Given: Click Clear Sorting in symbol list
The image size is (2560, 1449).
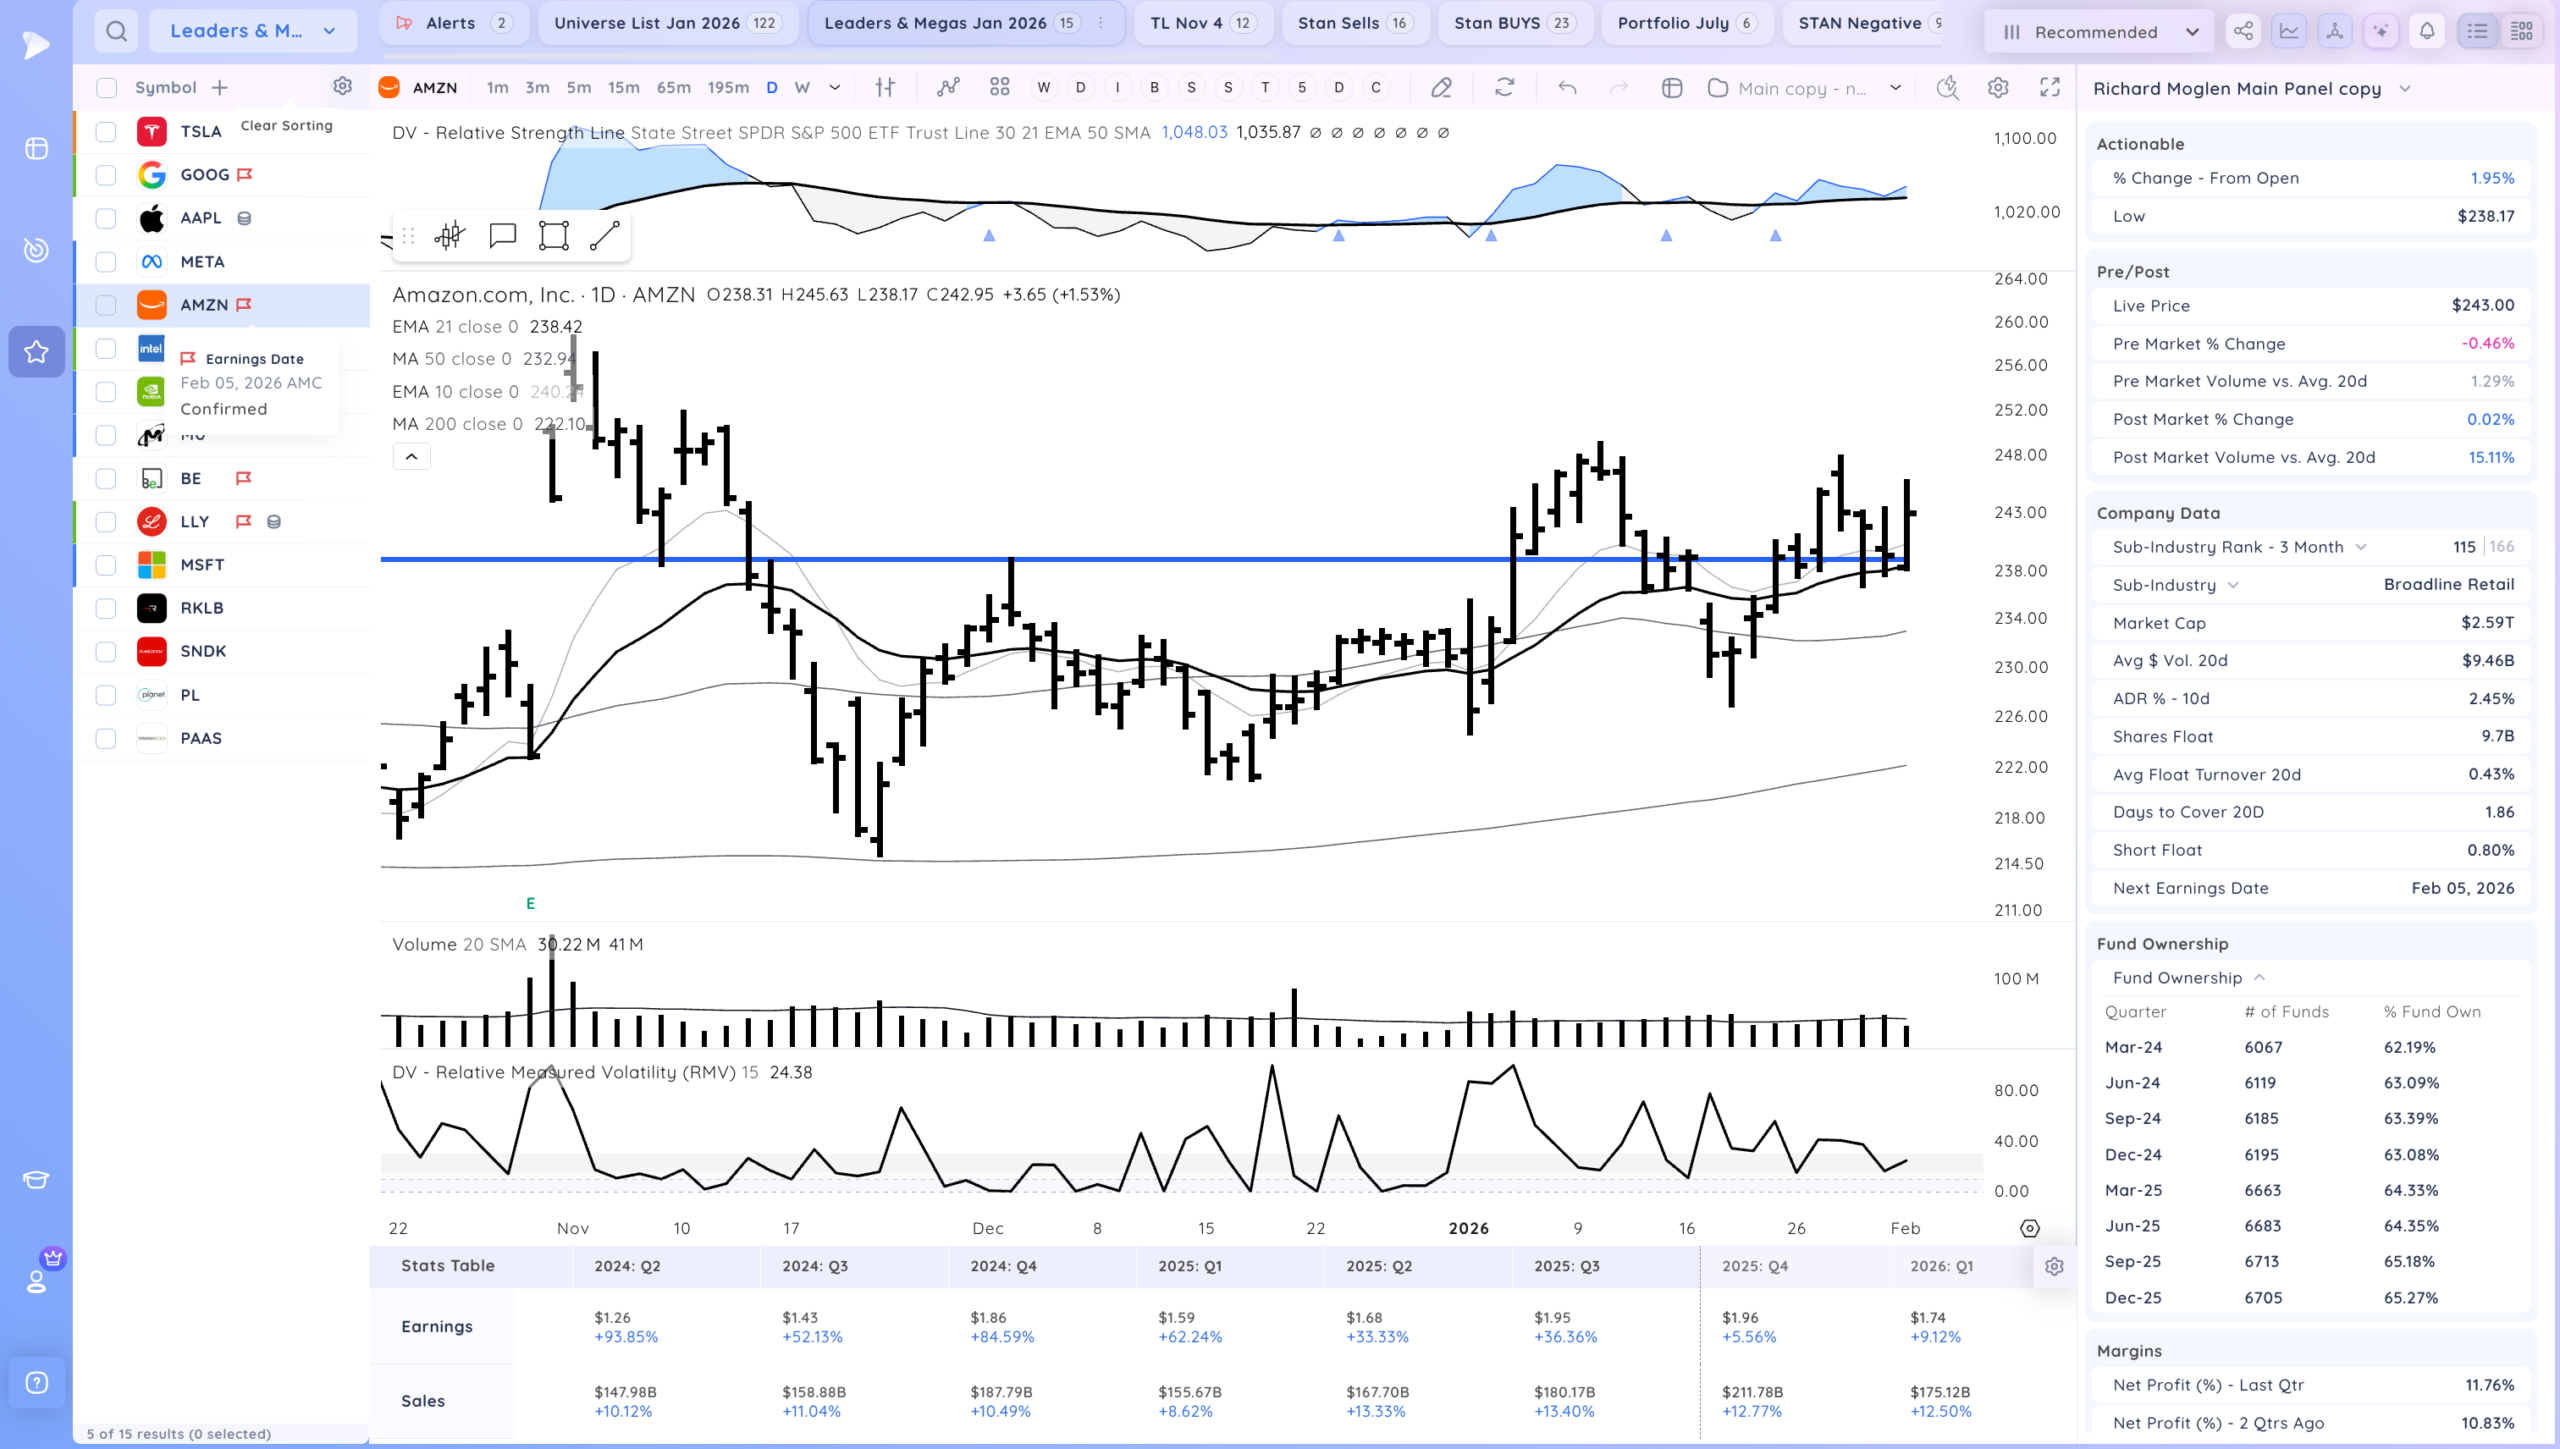Looking at the screenshot, I should click(286, 126).
